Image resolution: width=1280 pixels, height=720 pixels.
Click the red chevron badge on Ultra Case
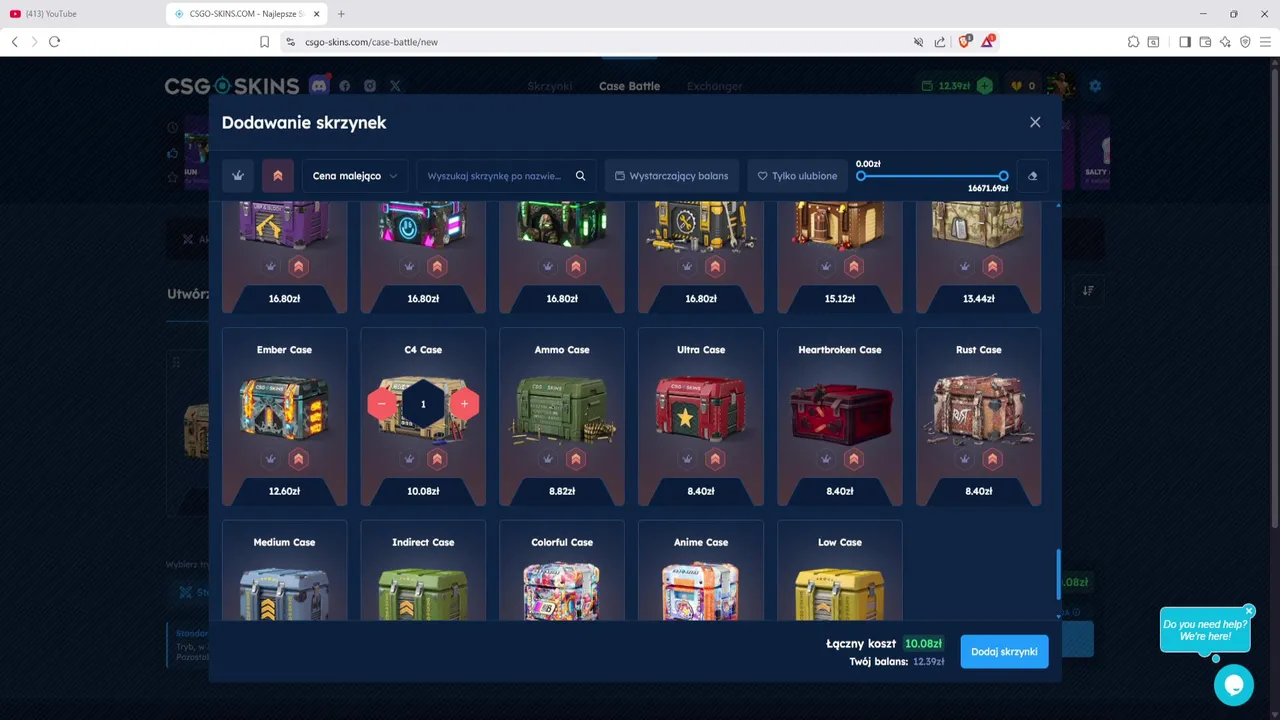click(715, 459)
